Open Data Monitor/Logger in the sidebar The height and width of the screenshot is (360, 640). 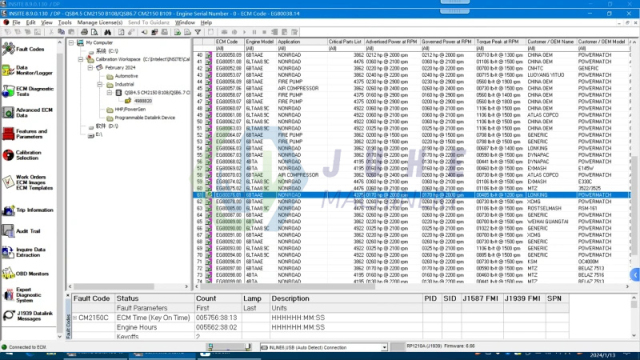tap(27, 70)
